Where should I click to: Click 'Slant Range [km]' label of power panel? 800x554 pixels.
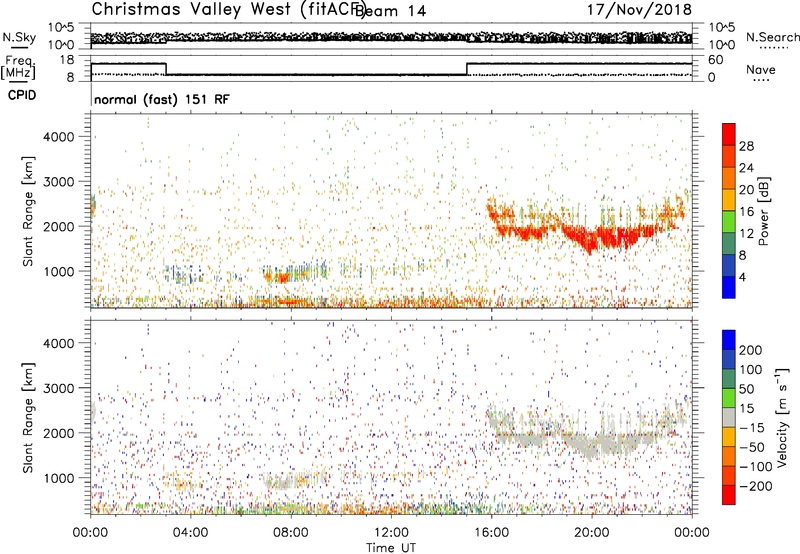coord(28,211)
